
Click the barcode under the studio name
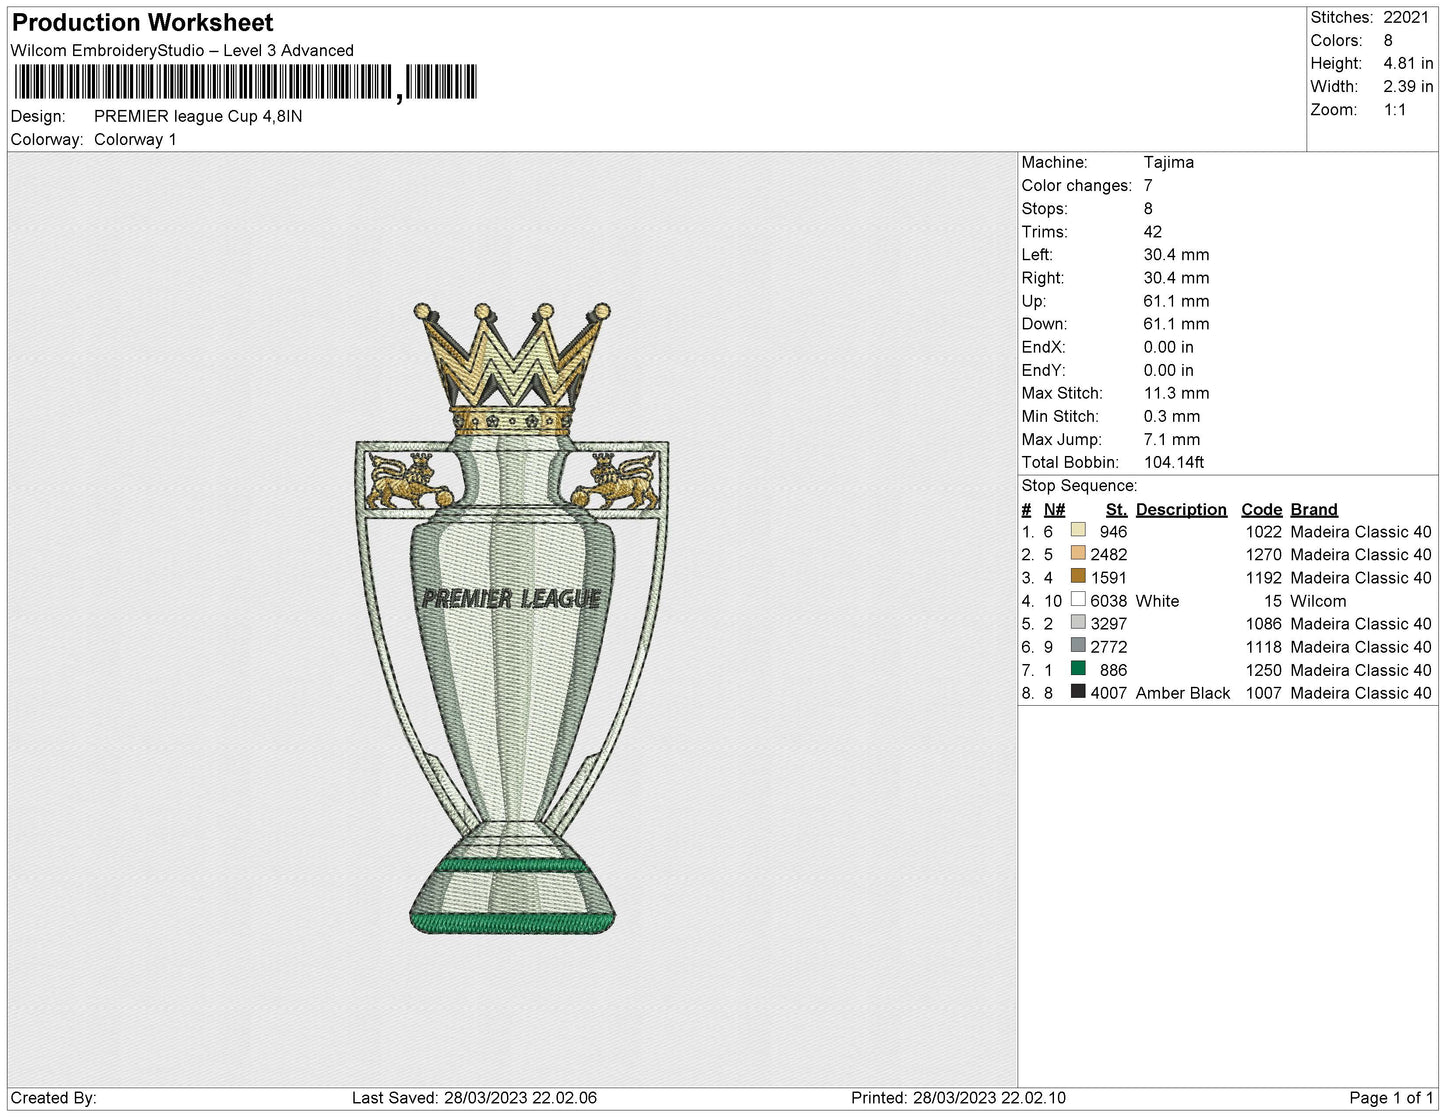[245, 82]
